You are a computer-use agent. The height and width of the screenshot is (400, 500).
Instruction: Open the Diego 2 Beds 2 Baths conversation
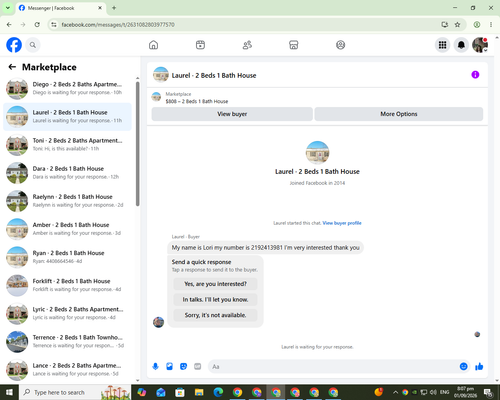67,88
